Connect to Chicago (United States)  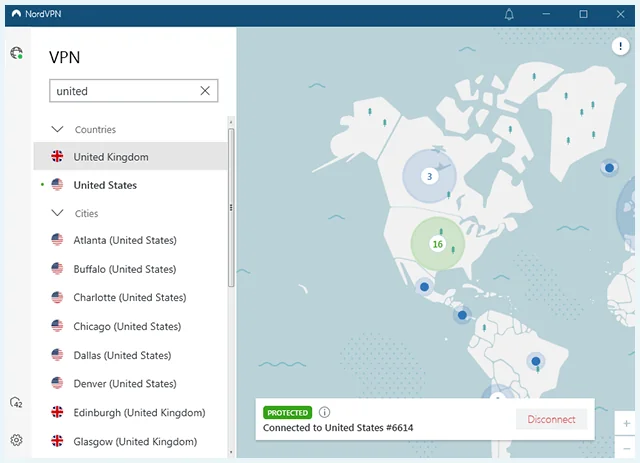click(x=130, y=326)
